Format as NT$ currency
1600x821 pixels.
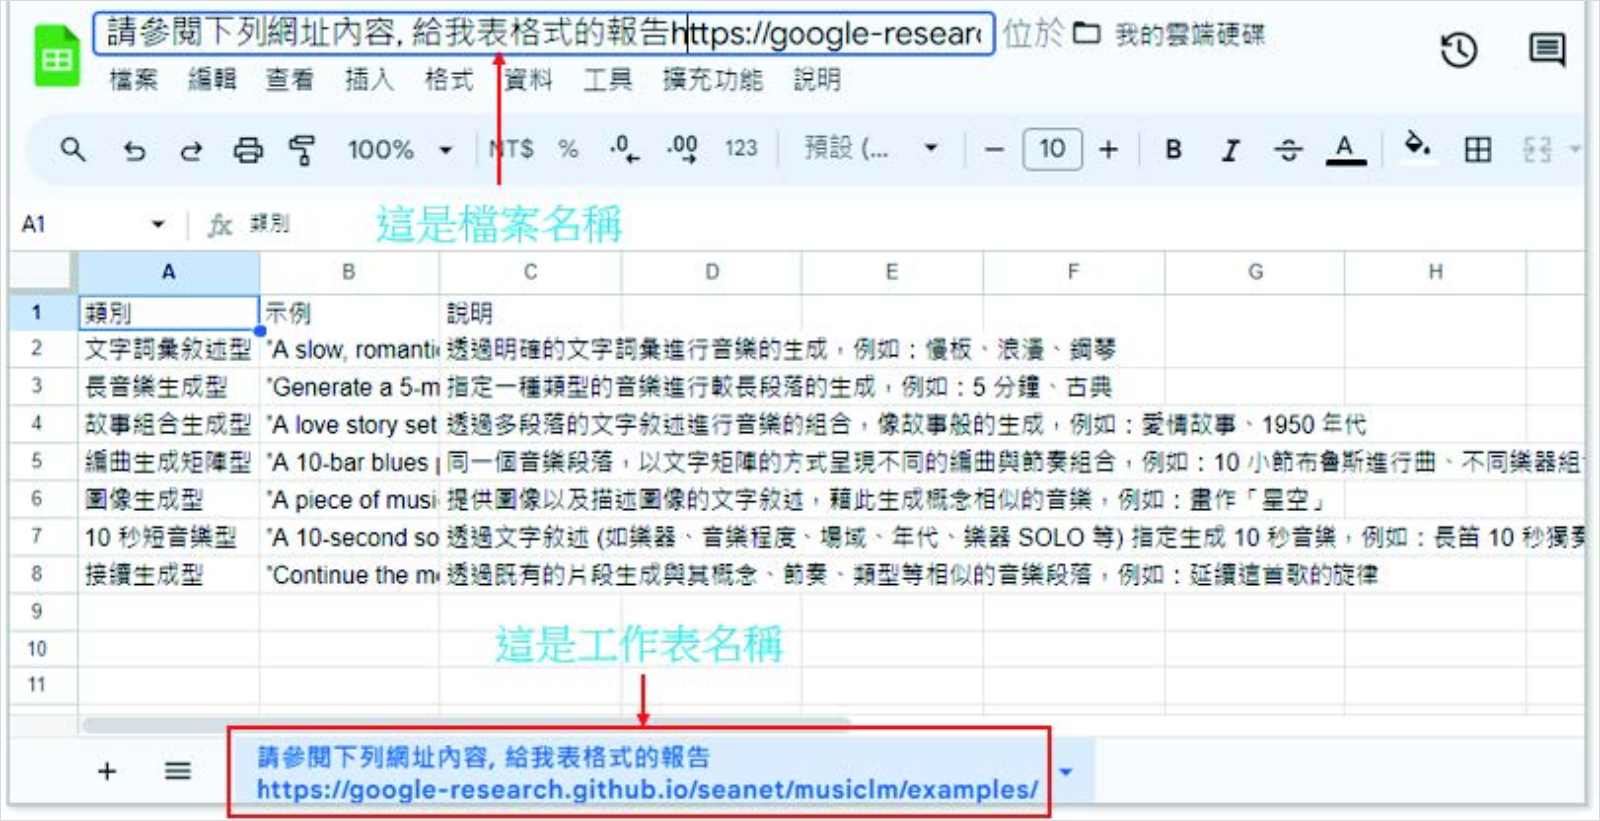click(x=512, y=149)
